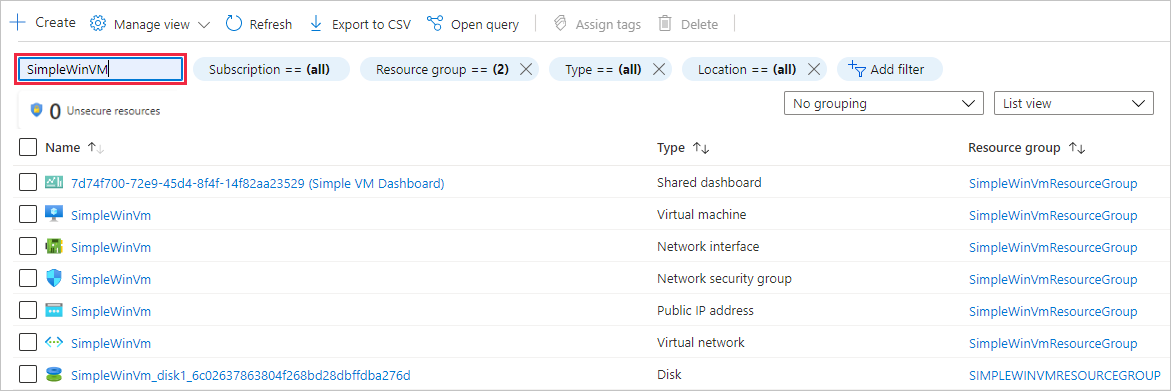
Task: Click the Manage view gear icon
Action: [x=98, y=24]
